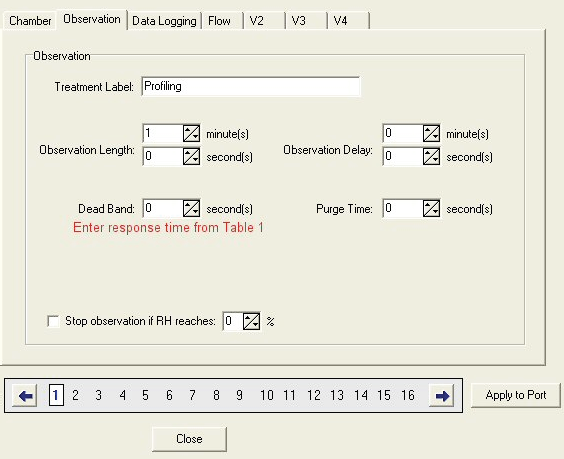Viewport: 564px width, 459px height.
Task: Click RH percentage spinner arrows
Action: coord(251,321)
